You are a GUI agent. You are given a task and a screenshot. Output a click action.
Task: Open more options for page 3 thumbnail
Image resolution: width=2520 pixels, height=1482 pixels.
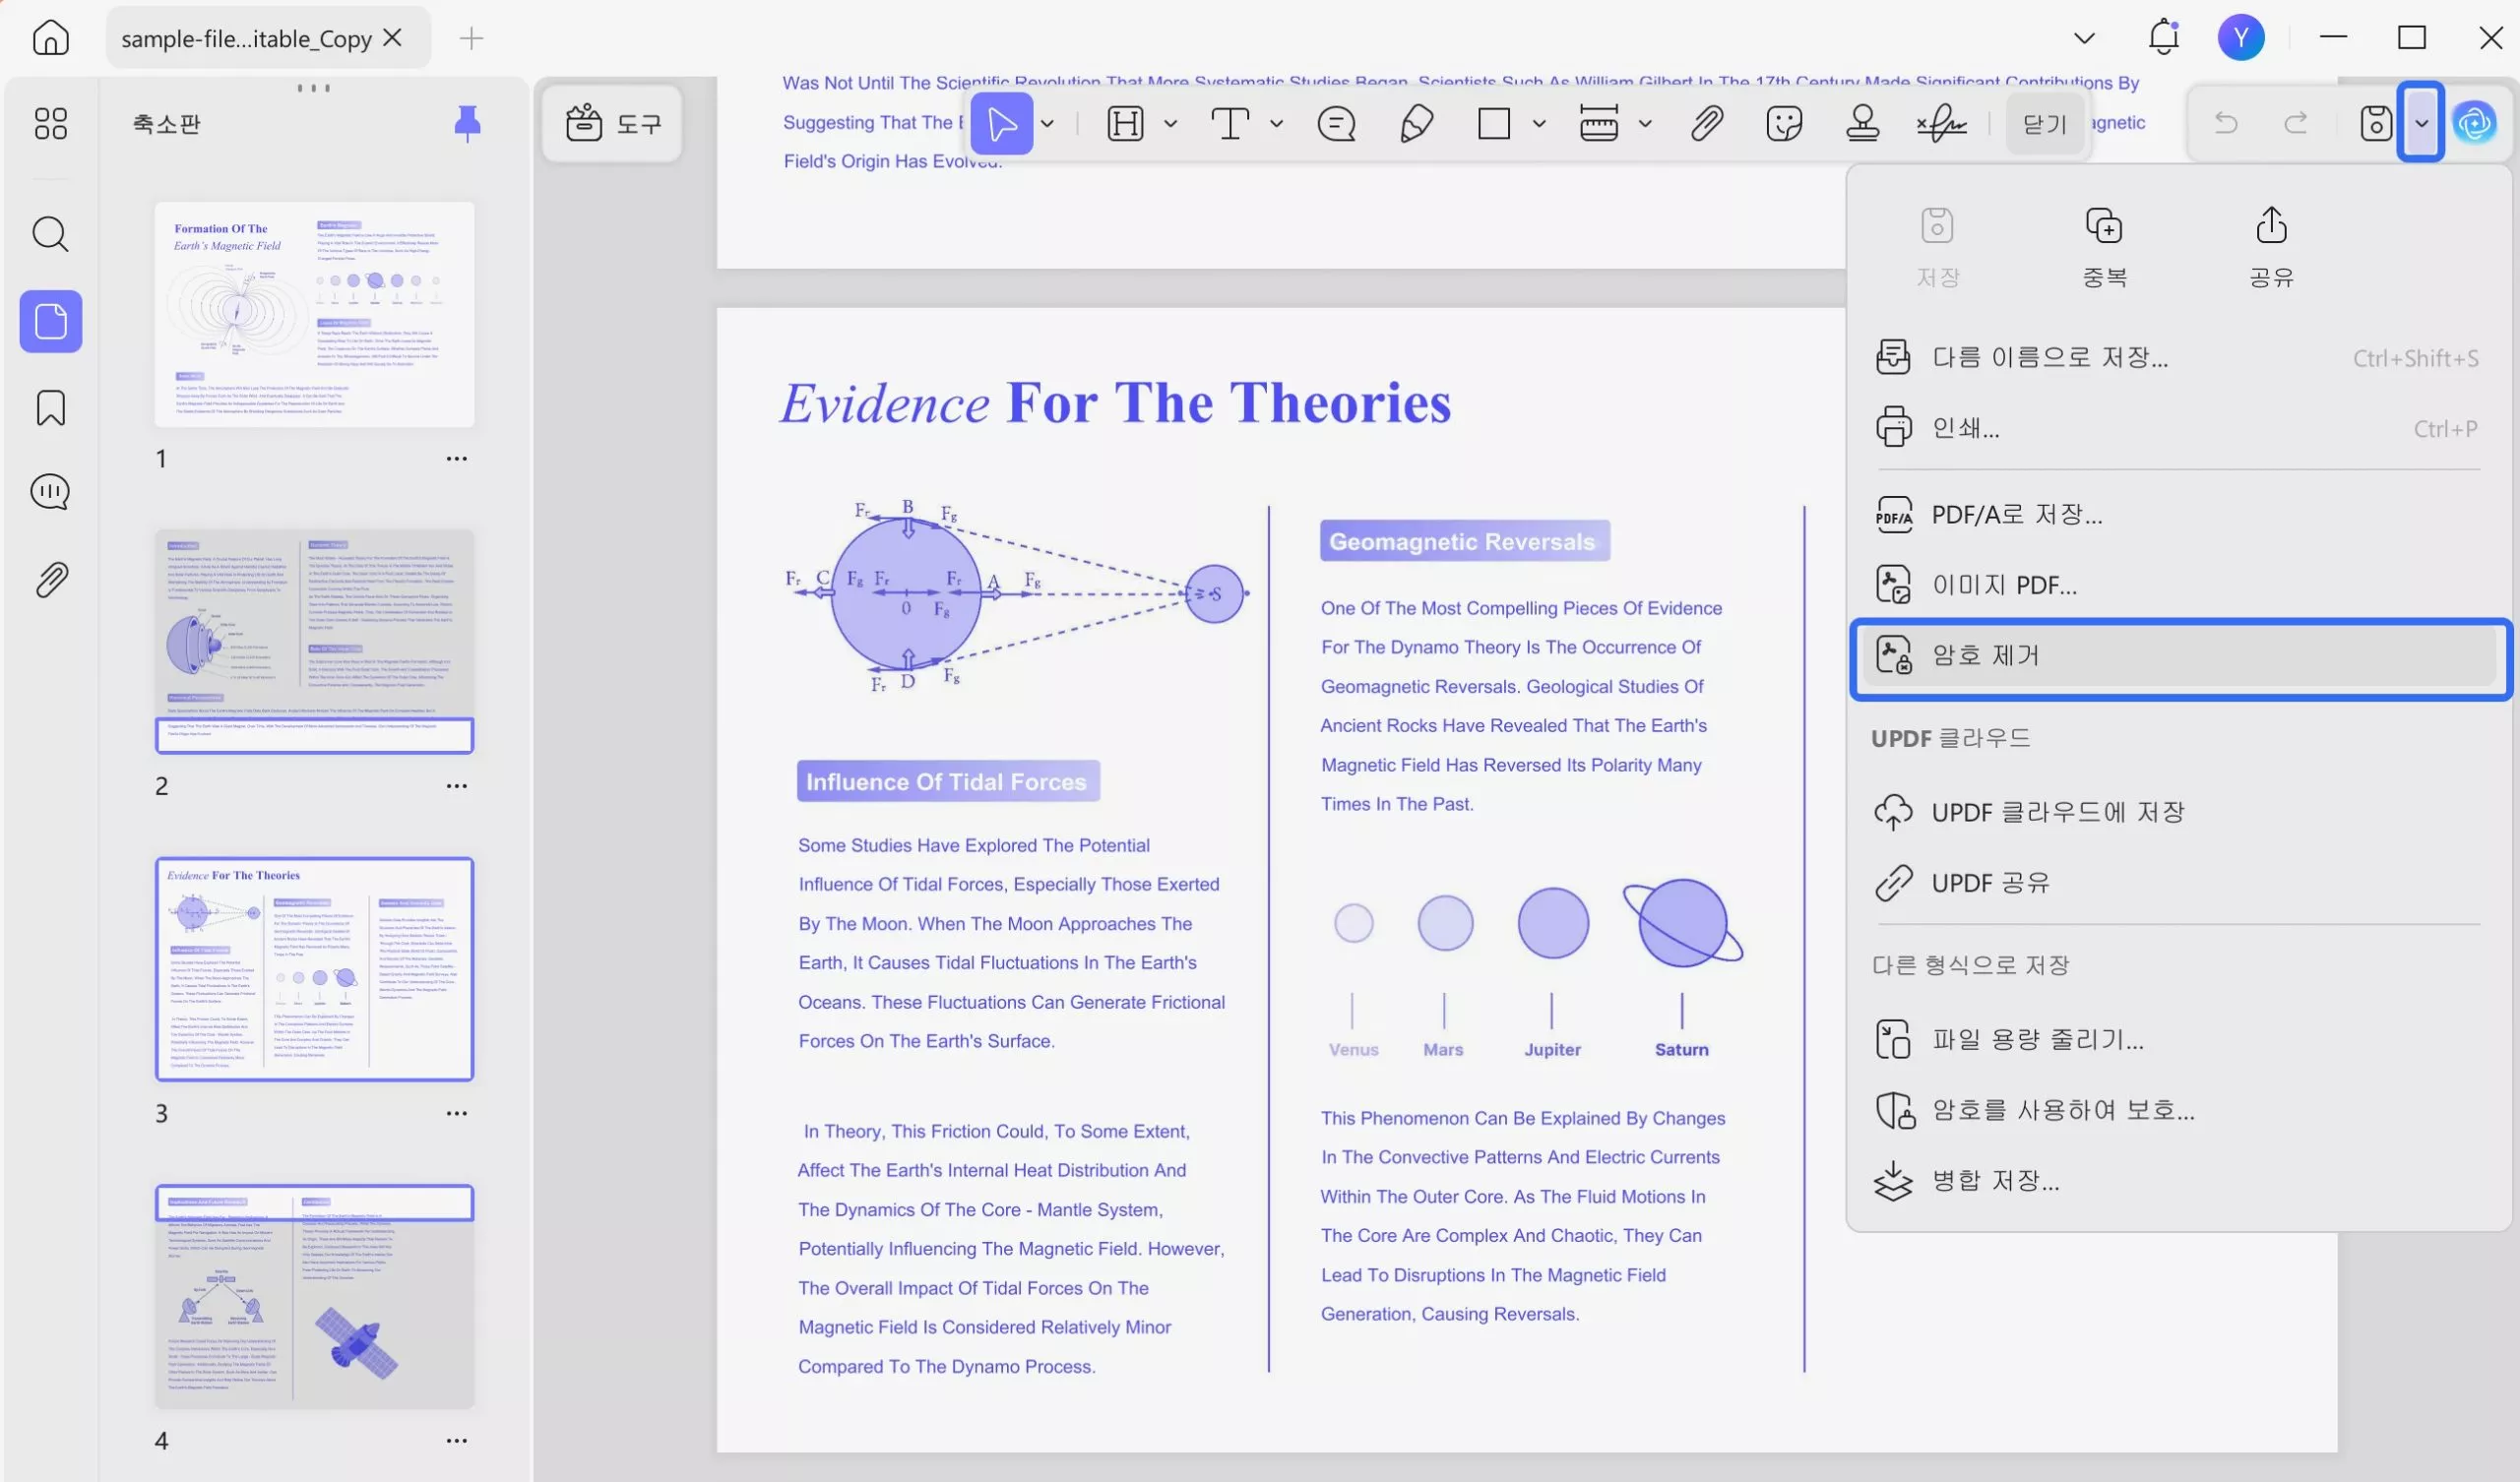click(456, 1113)
